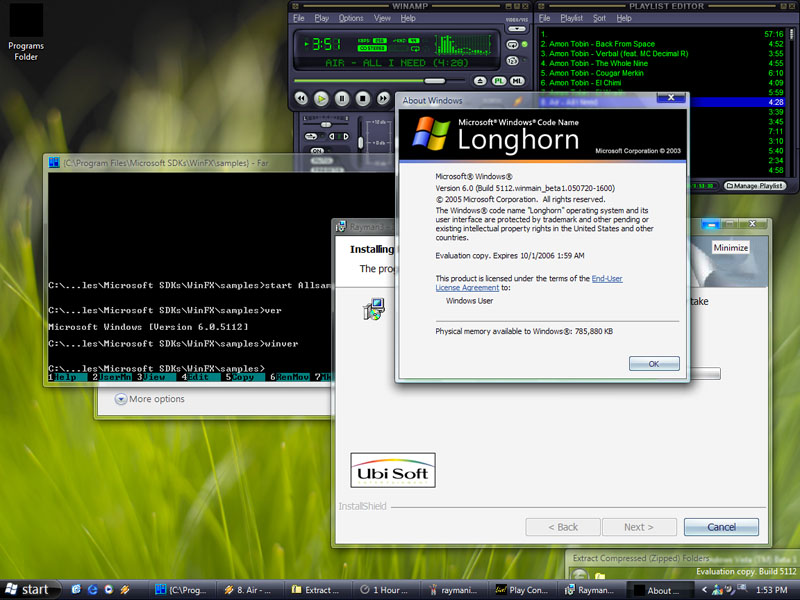This screenshot has width=800, height=600.
Task: Switch to the Far taskbar button
Action: pyautogui.click(x=182, y=590)
